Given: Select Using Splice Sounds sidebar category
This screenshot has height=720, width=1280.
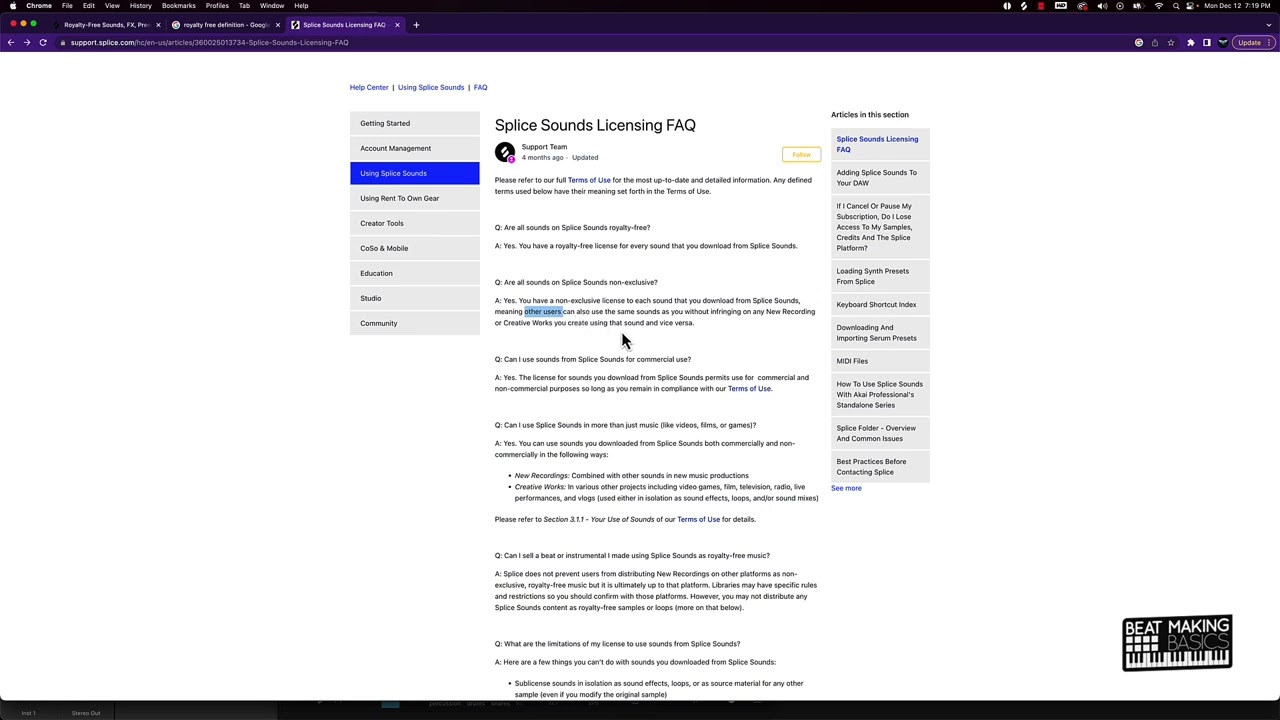Looking at the screenshot, I should [x=414, y=173].
